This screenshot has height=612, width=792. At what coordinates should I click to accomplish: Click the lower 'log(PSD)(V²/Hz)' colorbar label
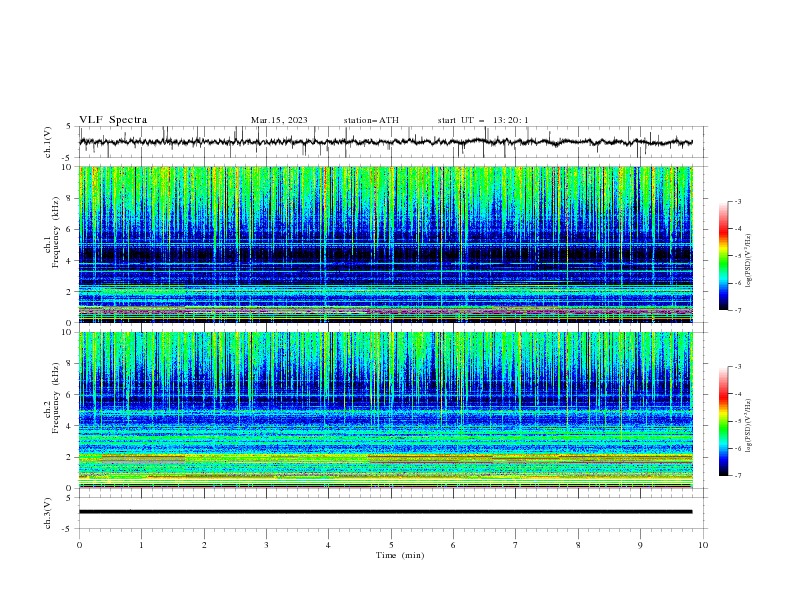point(748,426)
